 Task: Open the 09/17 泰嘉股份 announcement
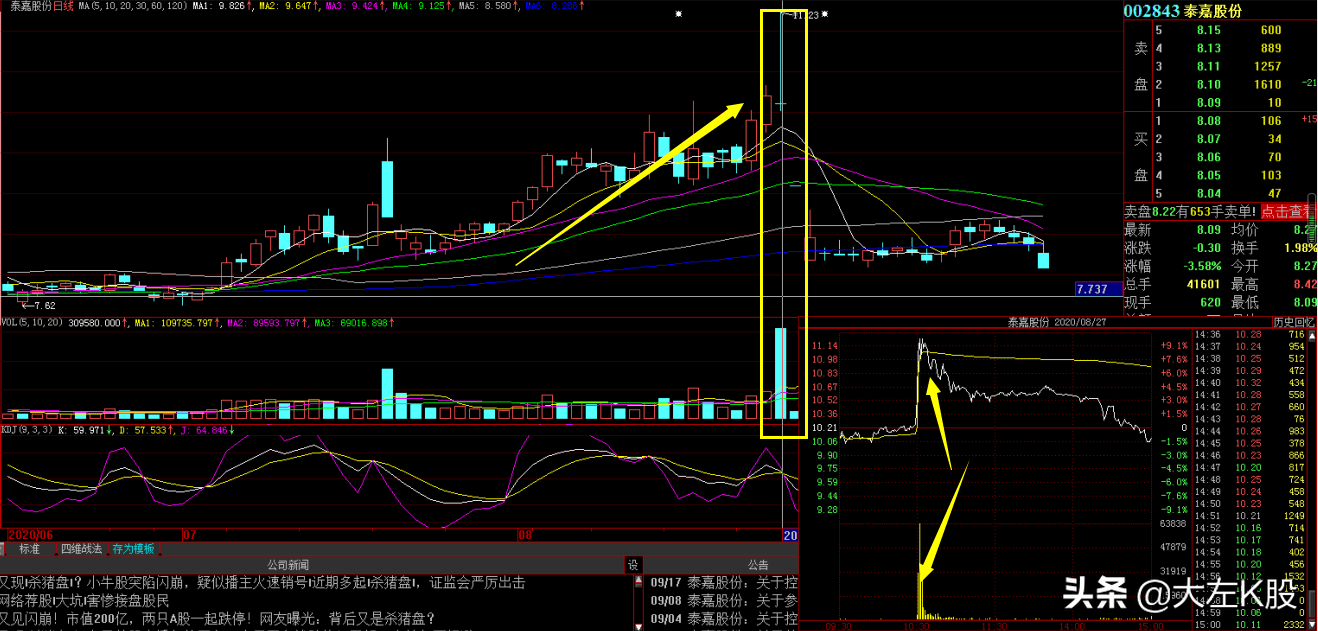tap(724, 583)
